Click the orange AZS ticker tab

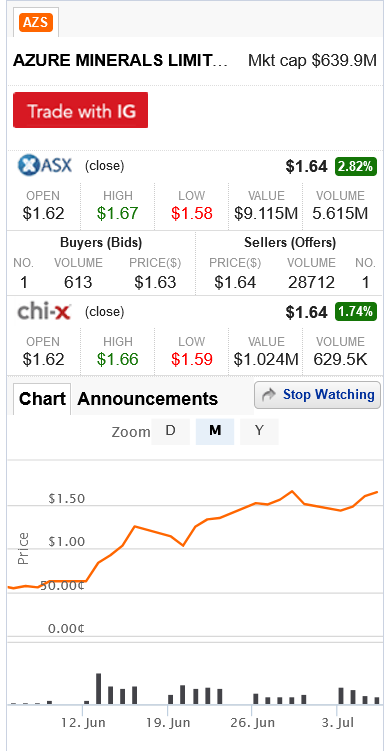click(36, 23)
